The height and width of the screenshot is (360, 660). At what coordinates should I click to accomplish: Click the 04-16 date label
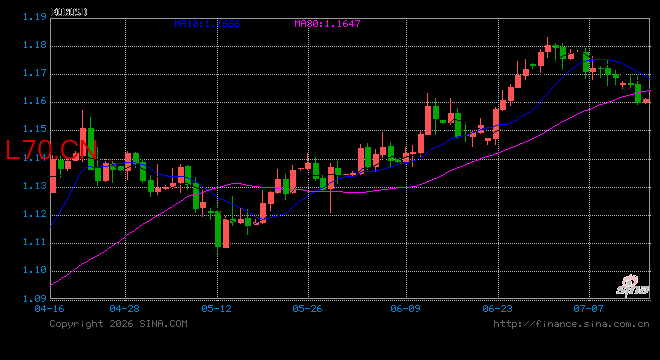point(49,309)
